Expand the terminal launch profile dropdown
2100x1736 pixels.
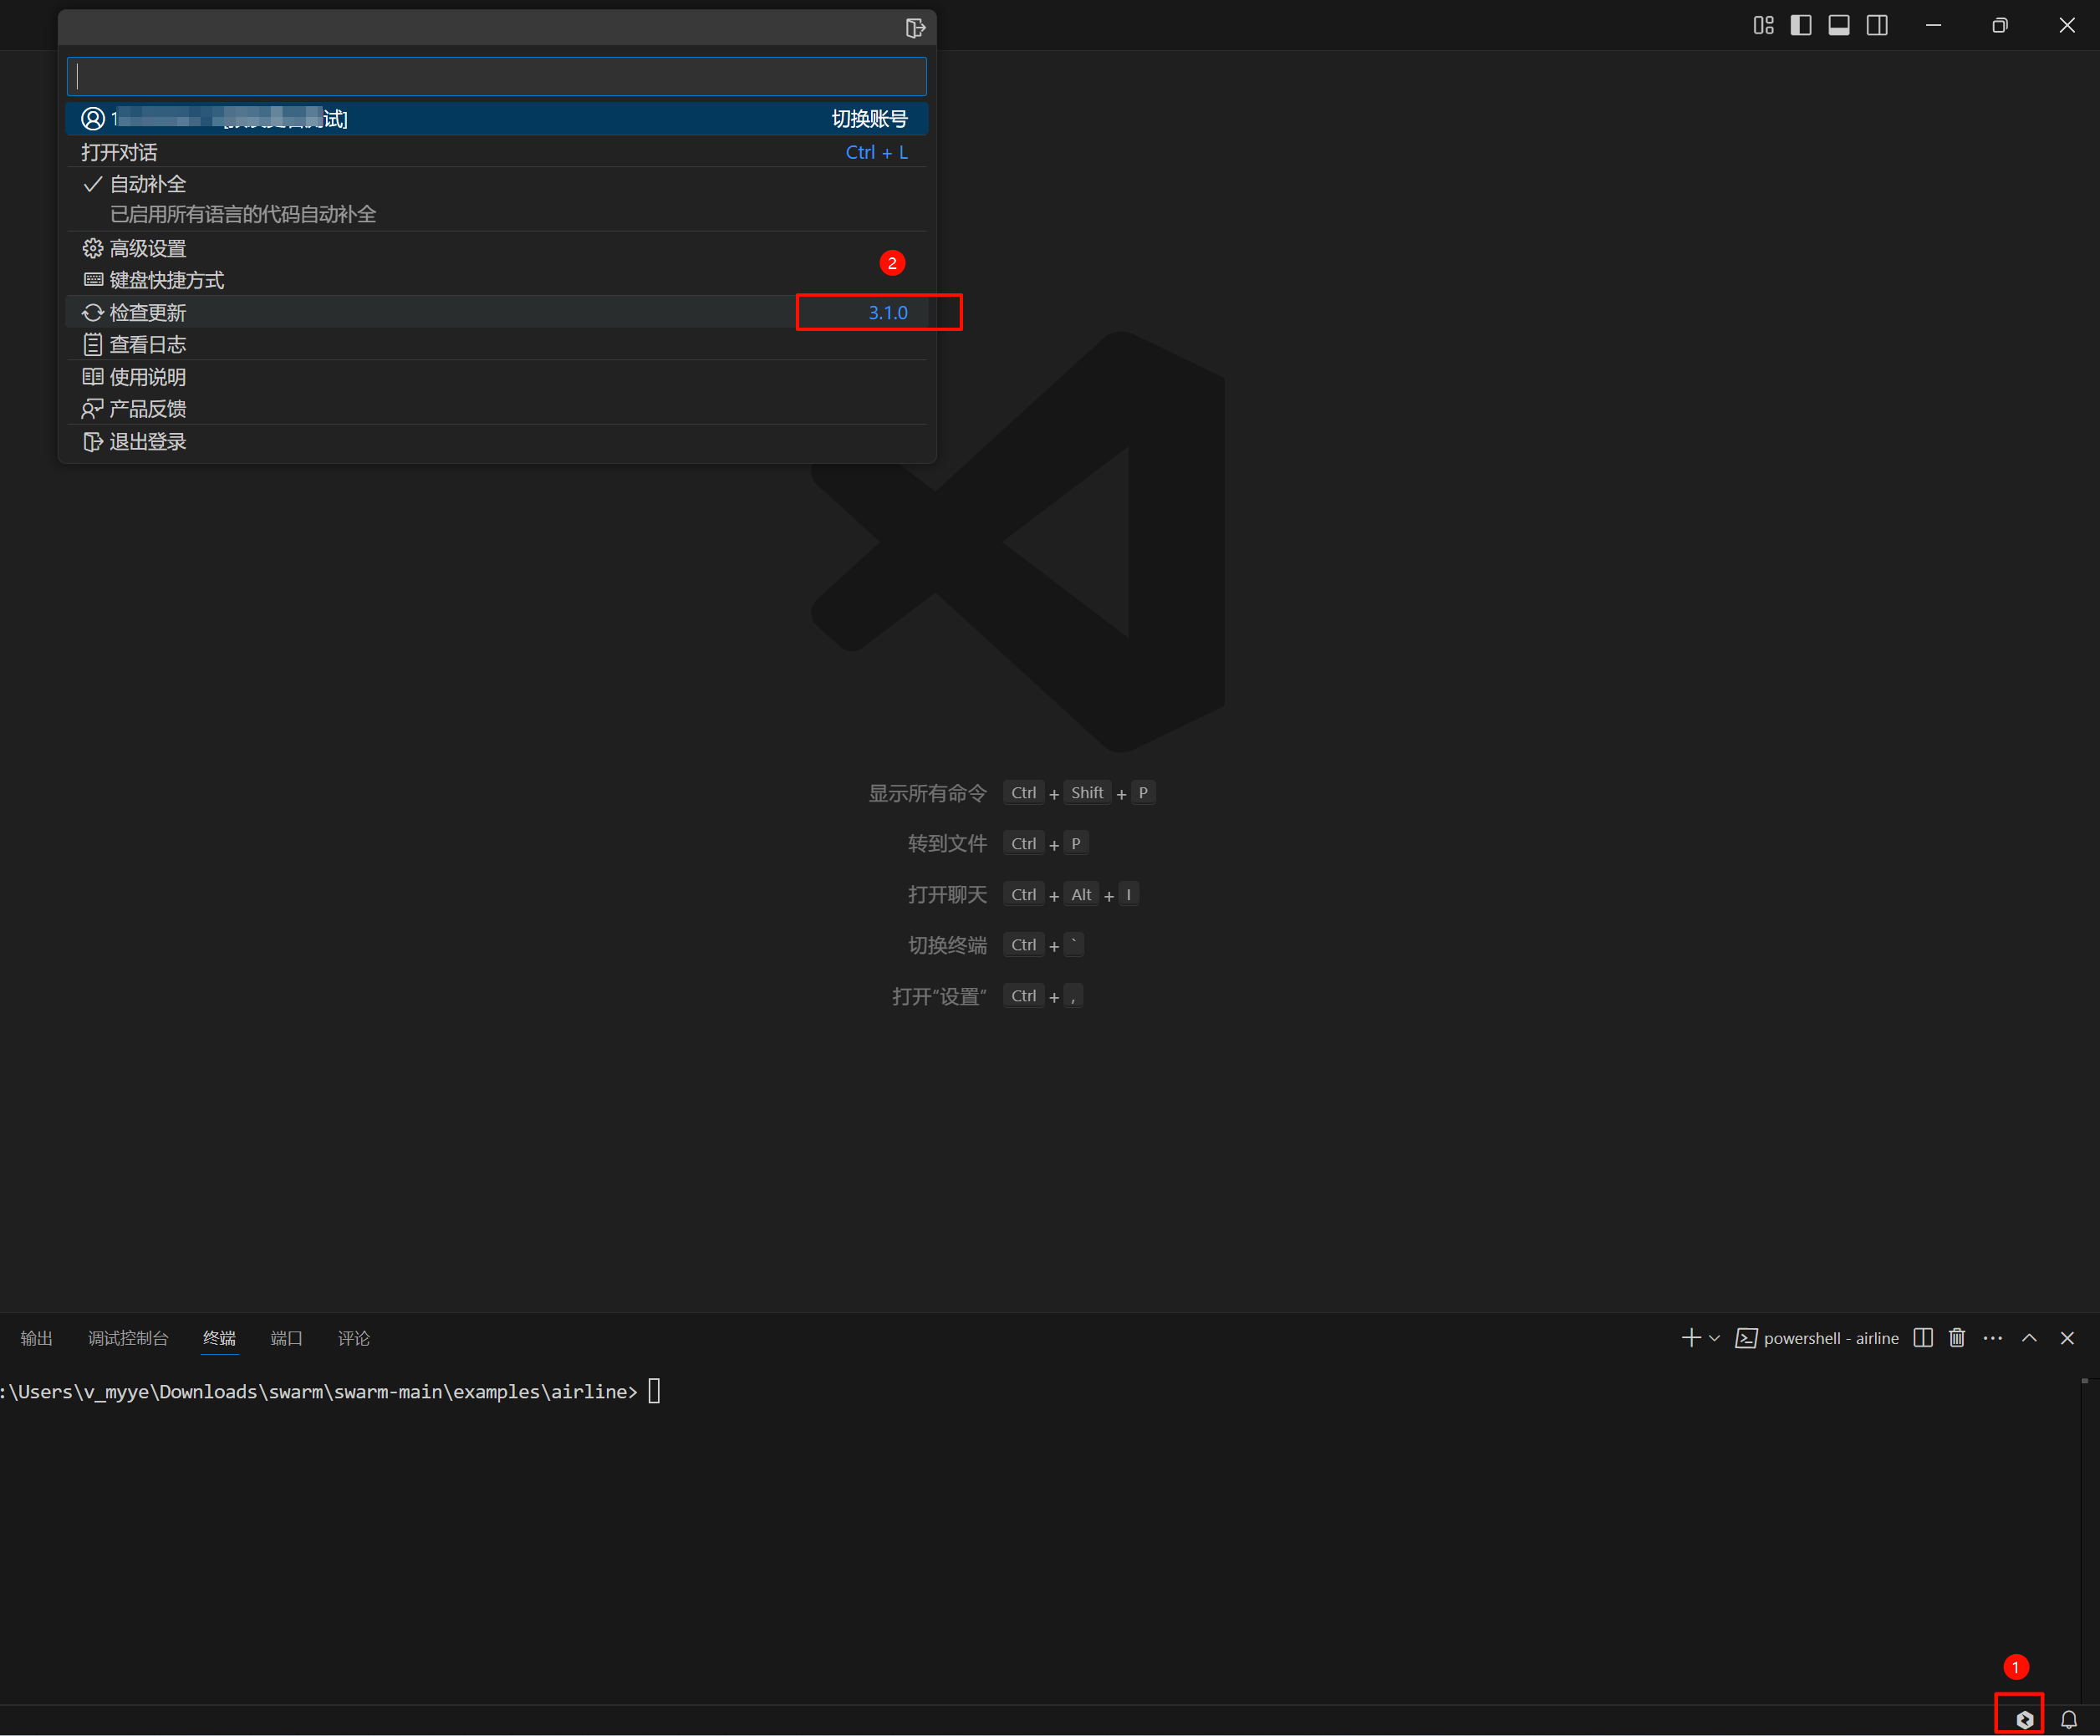(1714, 1338)
